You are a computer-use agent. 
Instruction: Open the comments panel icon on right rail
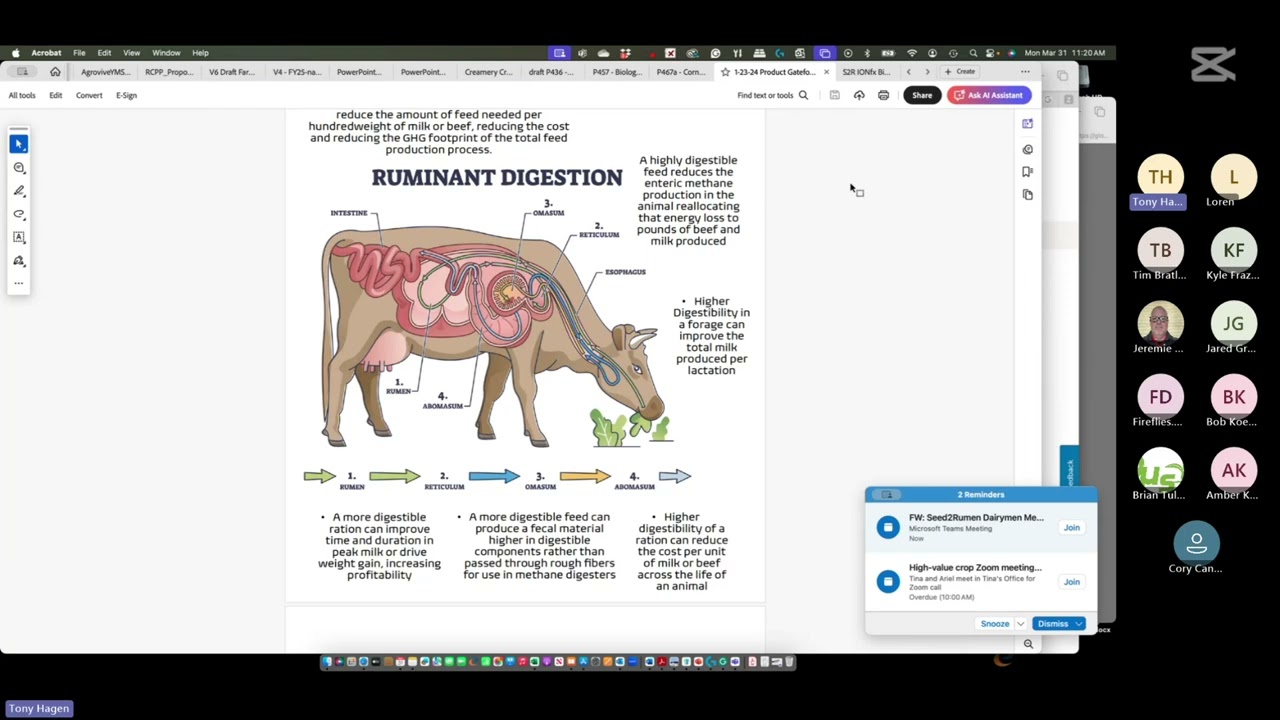pyautogui.click(x=1027, y=149)
